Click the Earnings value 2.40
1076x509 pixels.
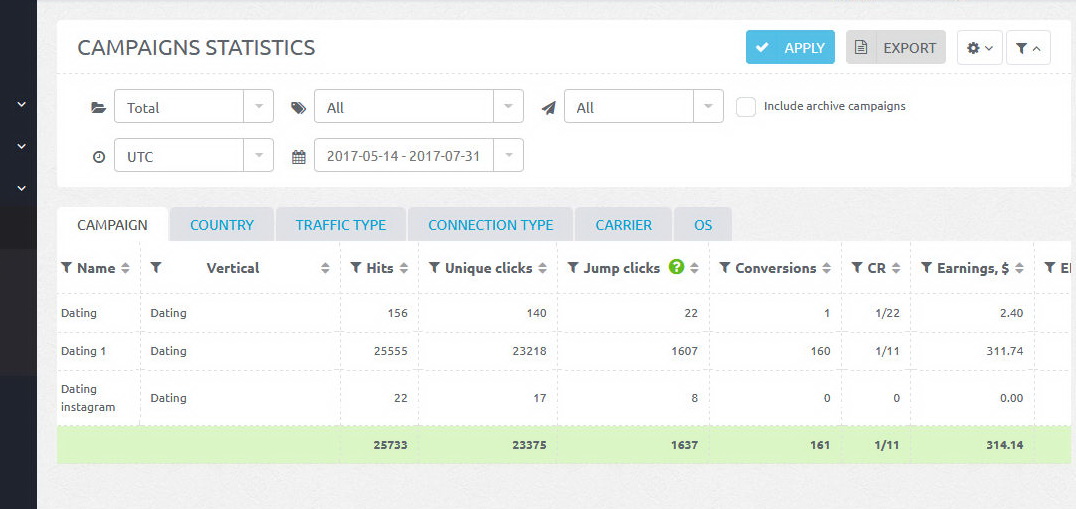click(1011, 313)
